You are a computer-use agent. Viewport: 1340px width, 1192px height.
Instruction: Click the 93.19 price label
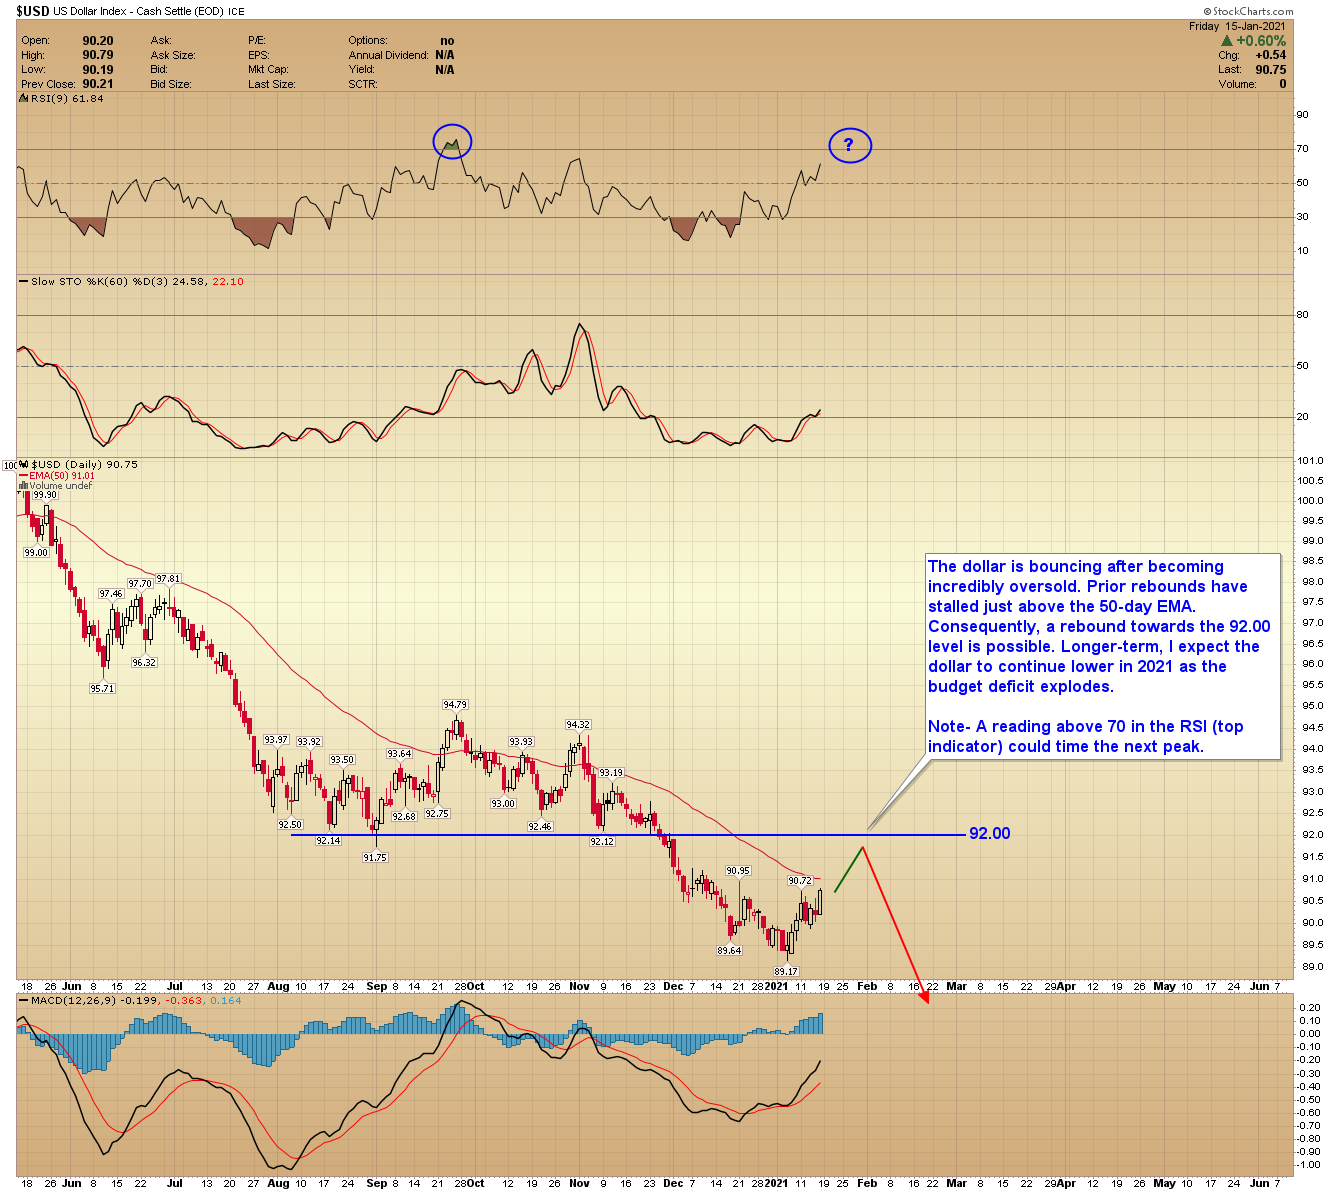point(611,773)
